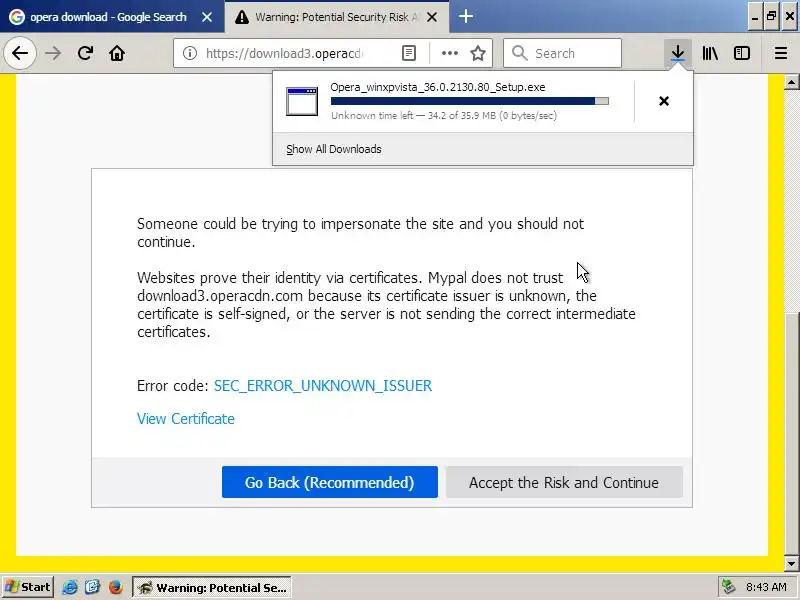
Task: Click the Opera download progress bar
Action: click(469, 101)
